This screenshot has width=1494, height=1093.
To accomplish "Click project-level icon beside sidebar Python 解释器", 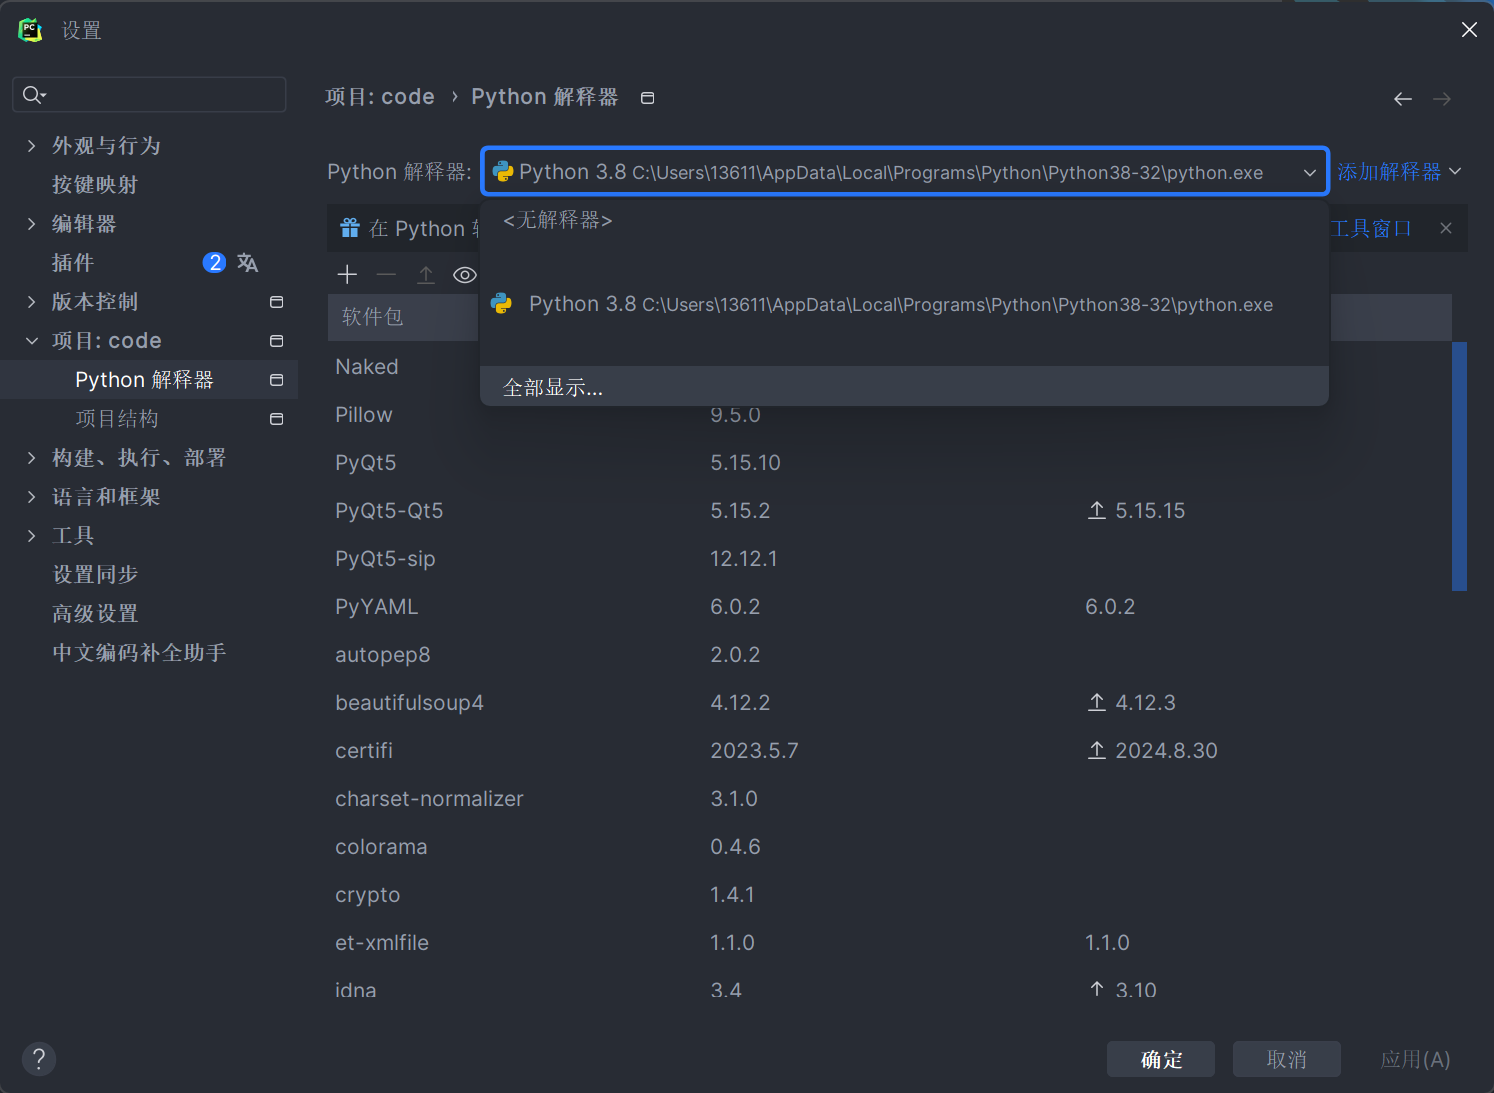I will 277,380.
